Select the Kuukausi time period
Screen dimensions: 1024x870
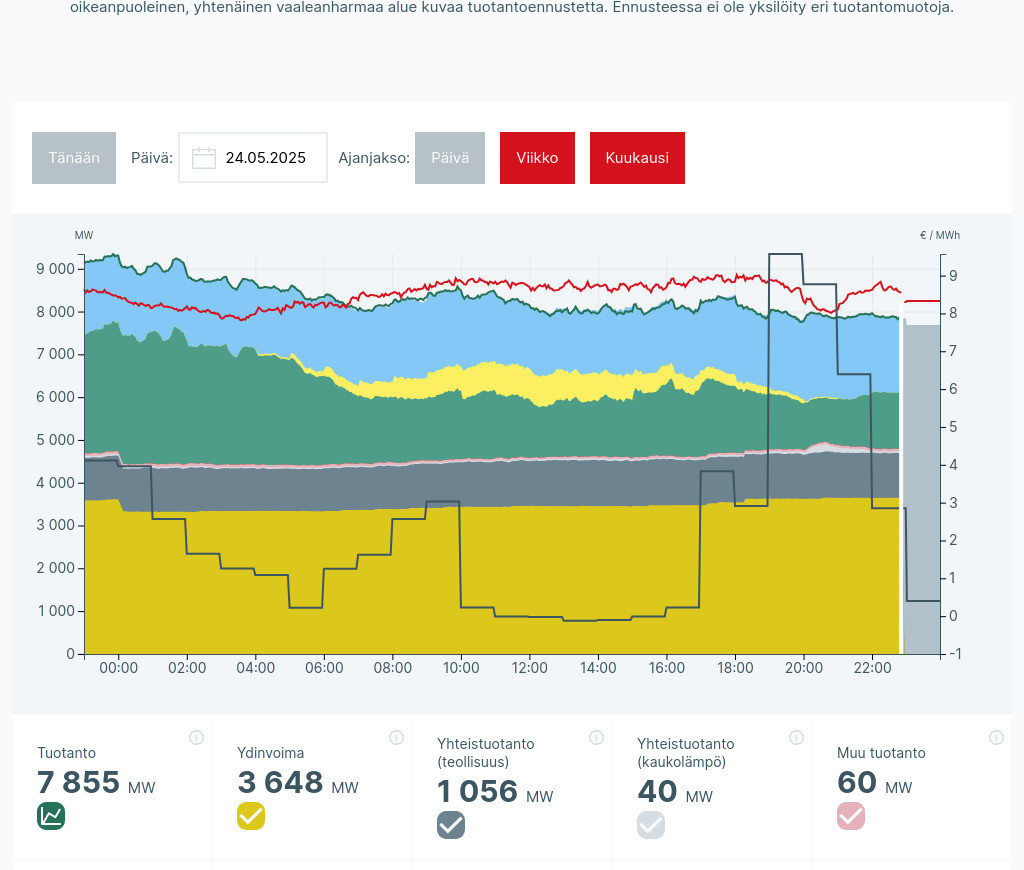coord(637,158)
